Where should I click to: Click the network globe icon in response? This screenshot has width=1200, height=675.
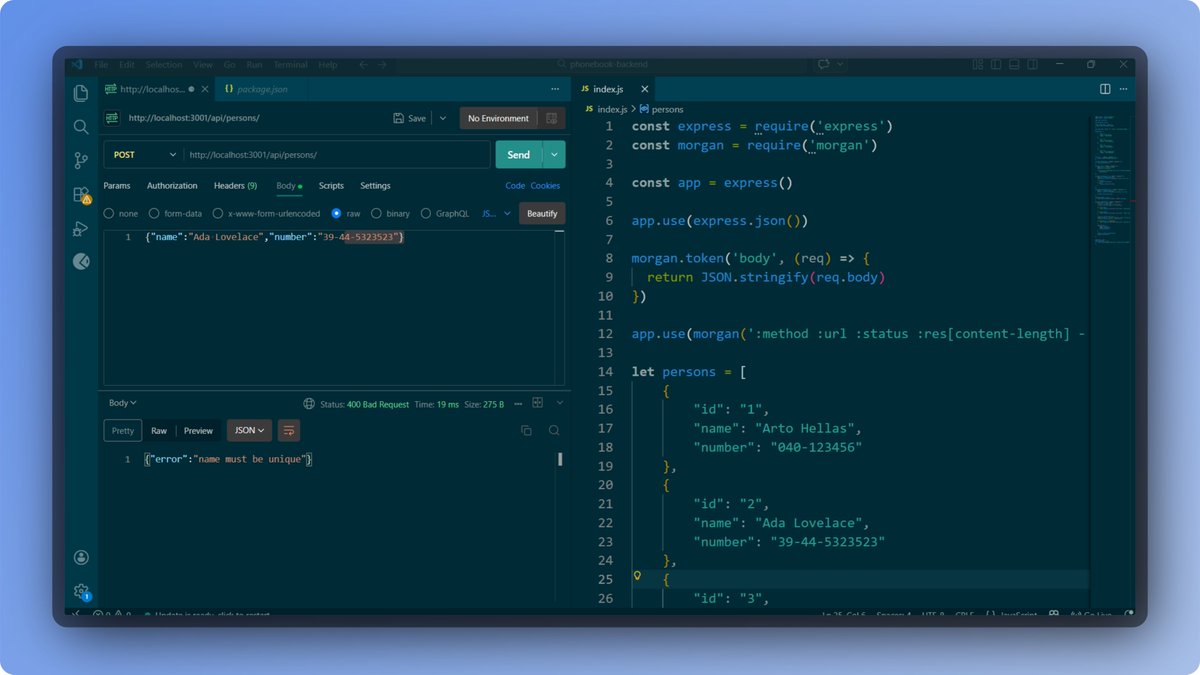point(309,404)
